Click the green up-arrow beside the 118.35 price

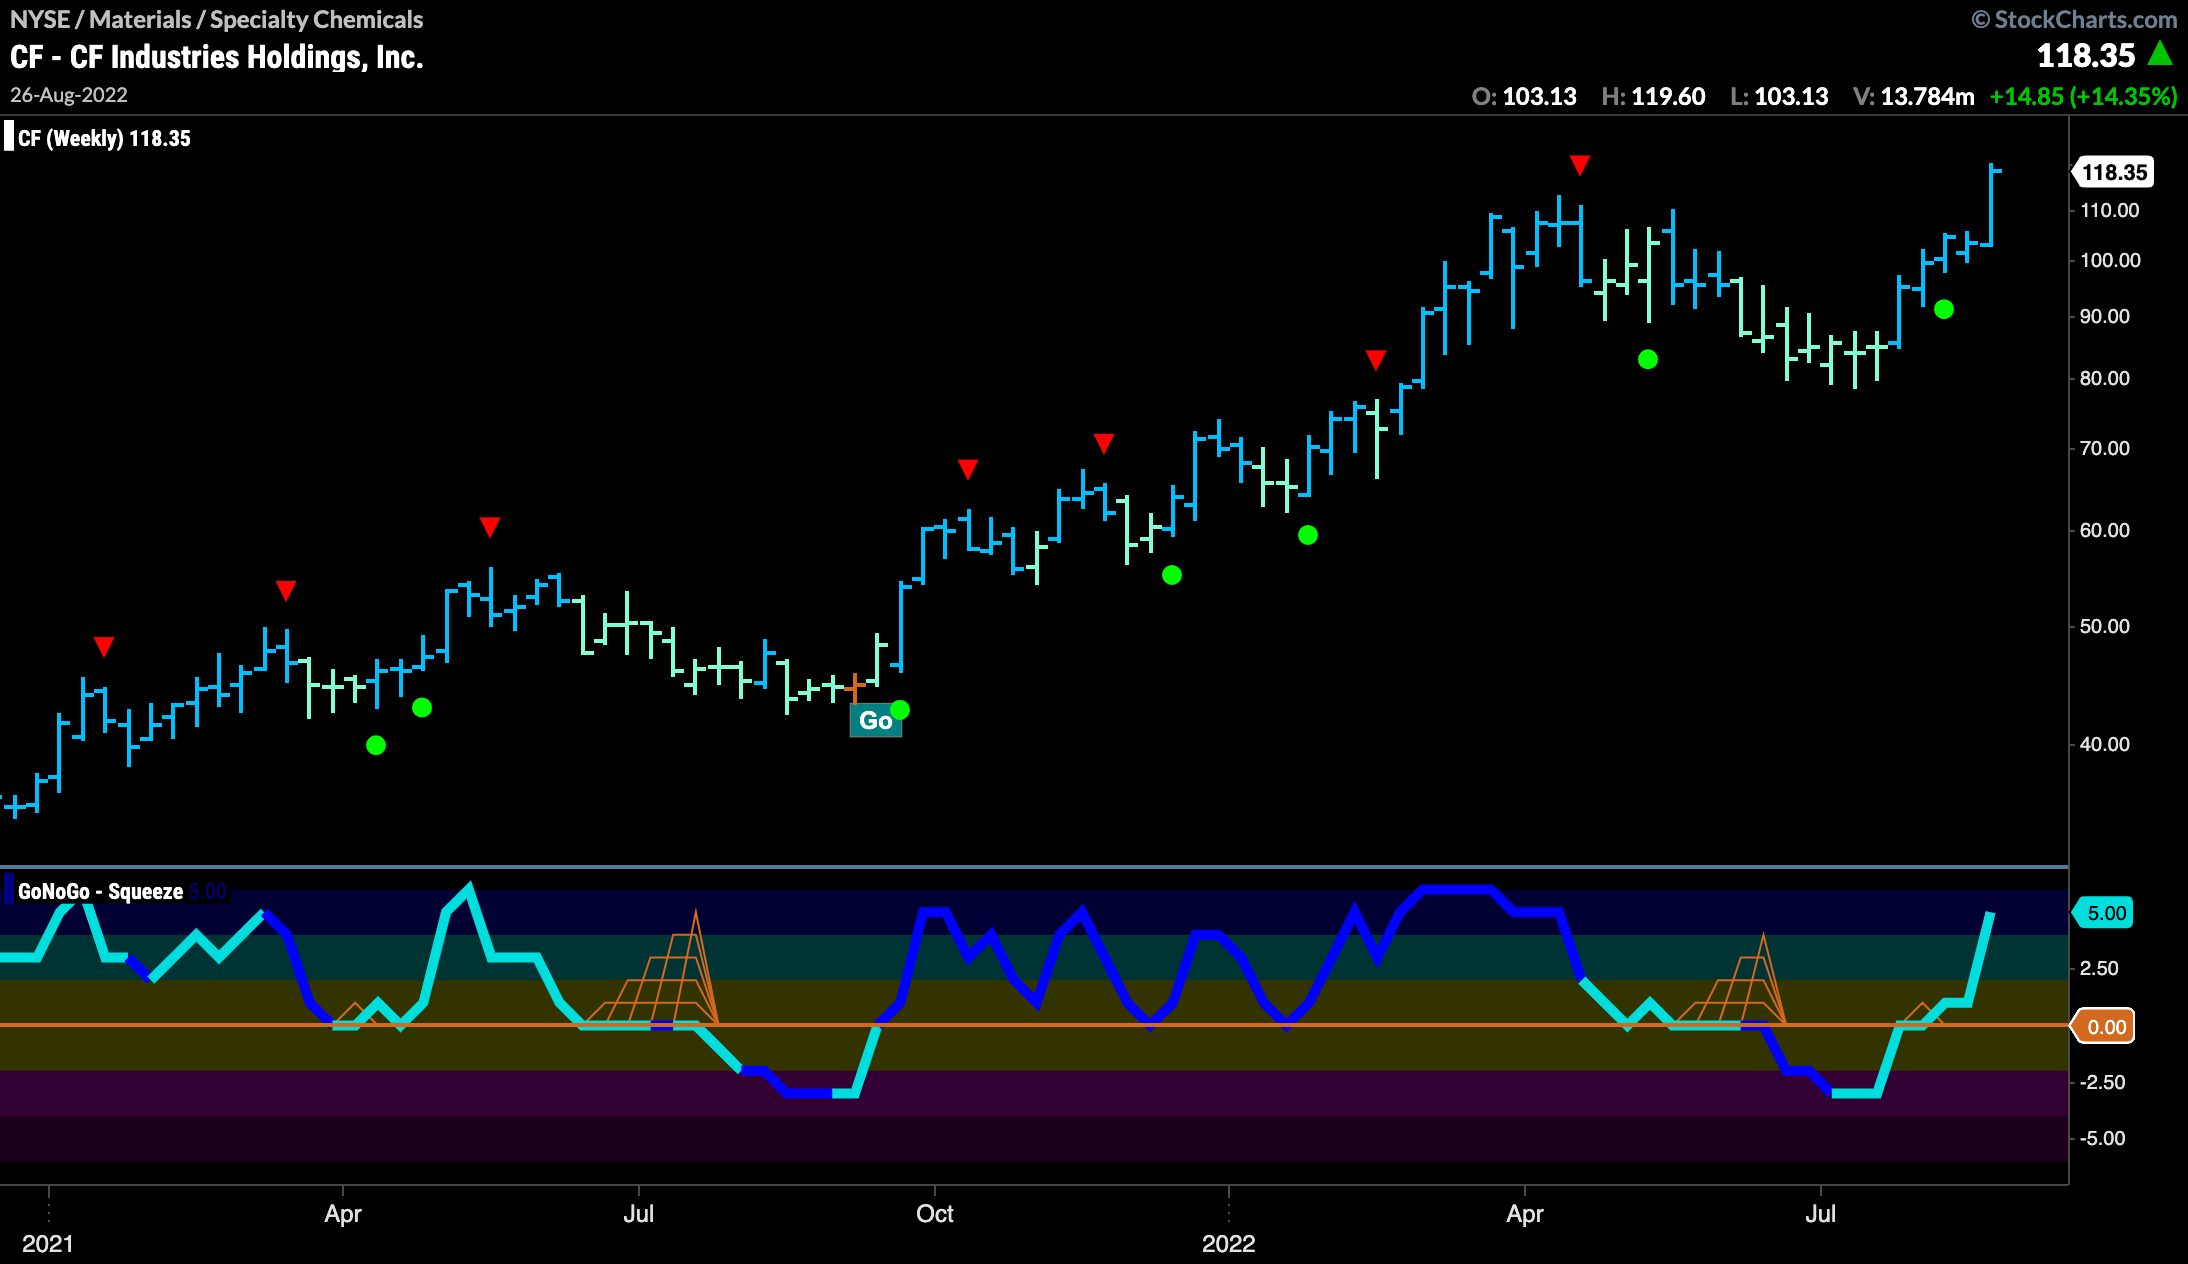pos(2160,53)
